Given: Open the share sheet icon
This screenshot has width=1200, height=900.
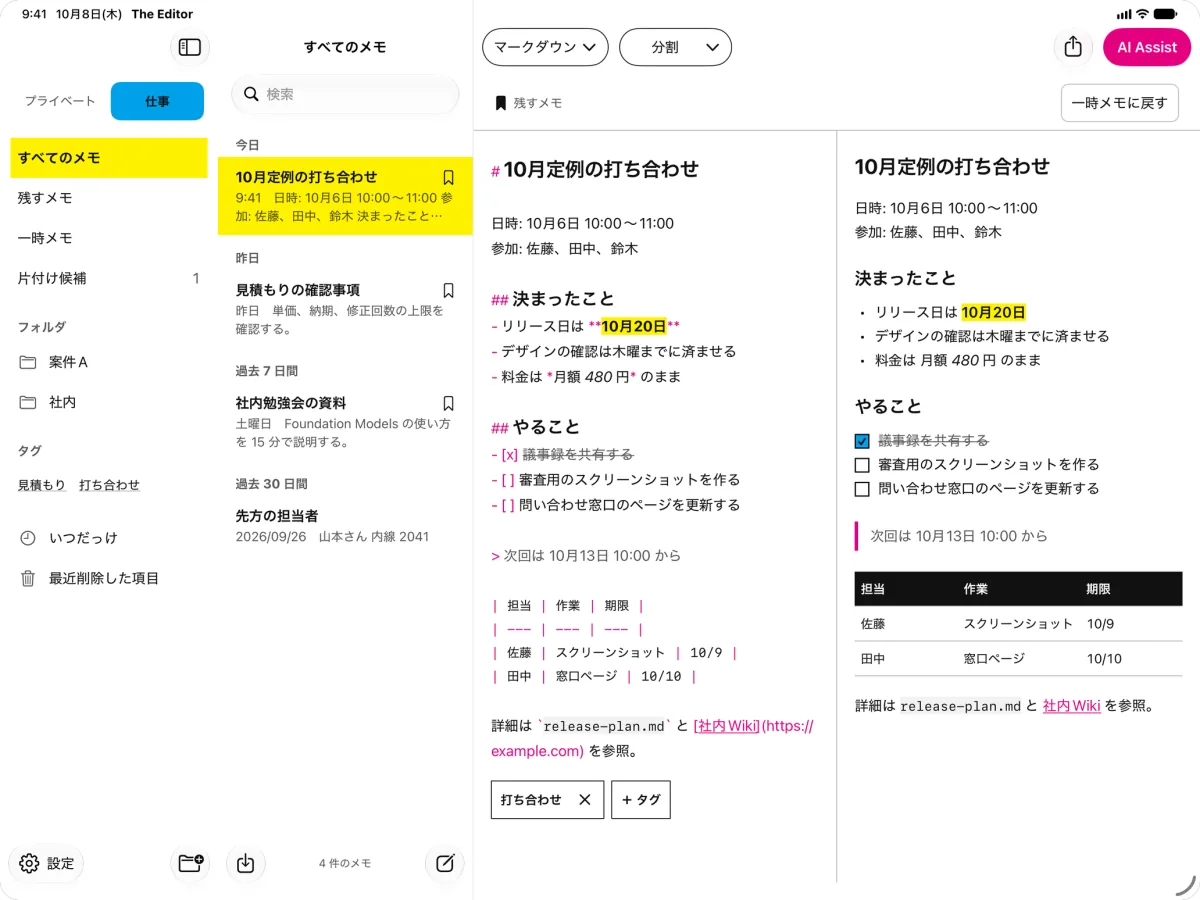Looking at the screenshot, I should 1073,47.
